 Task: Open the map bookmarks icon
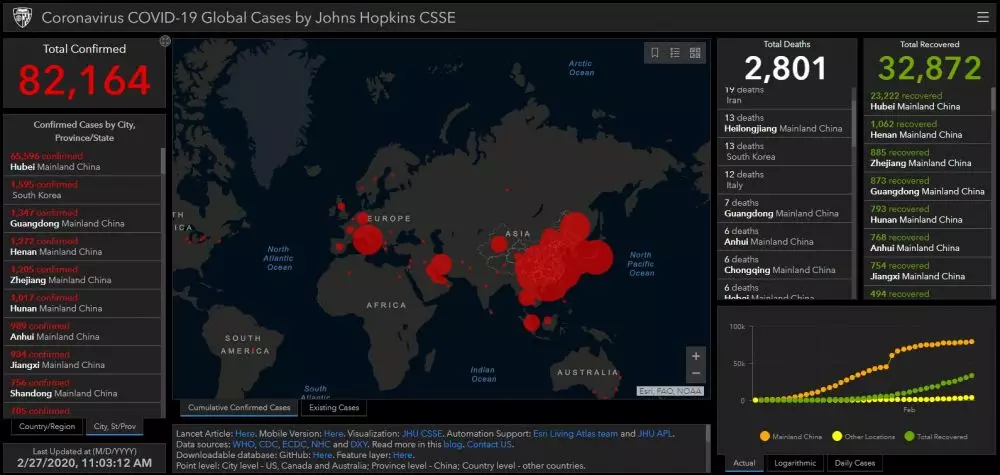[655, 53]
